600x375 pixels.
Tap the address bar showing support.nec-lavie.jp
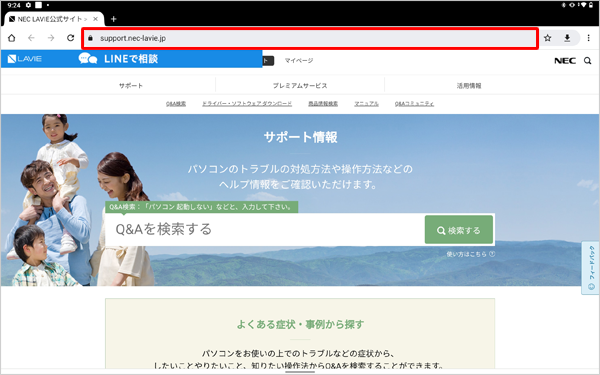310,38
